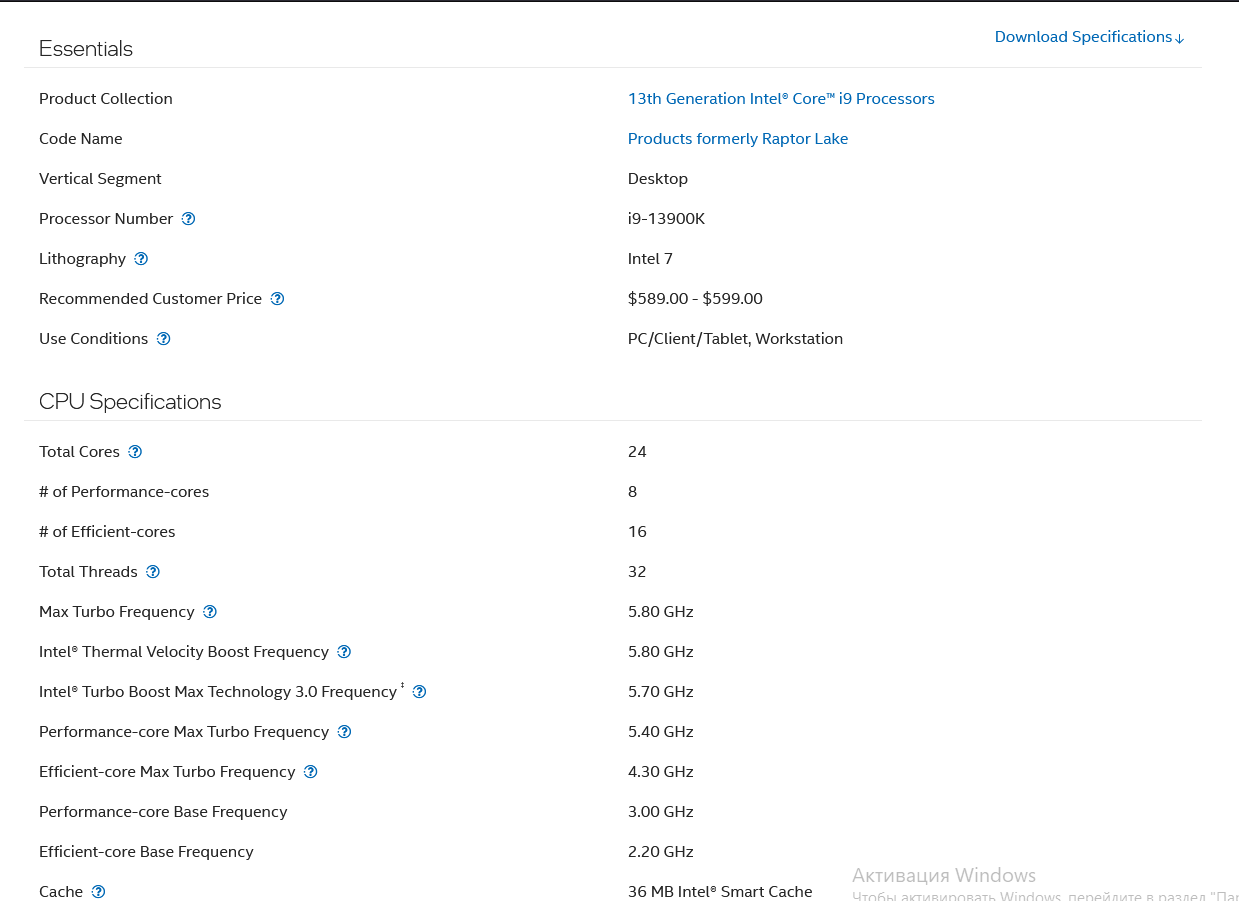Viewport: 1239px width, 901px height.
Task: Click the # of Performance-cores label
Action: pyautogui.click(x=124, y=492)
